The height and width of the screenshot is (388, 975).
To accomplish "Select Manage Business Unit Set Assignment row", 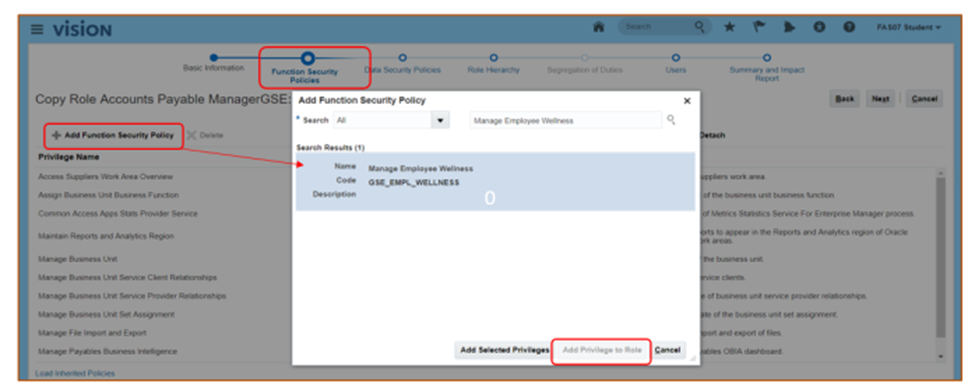I will pos(106,314).
